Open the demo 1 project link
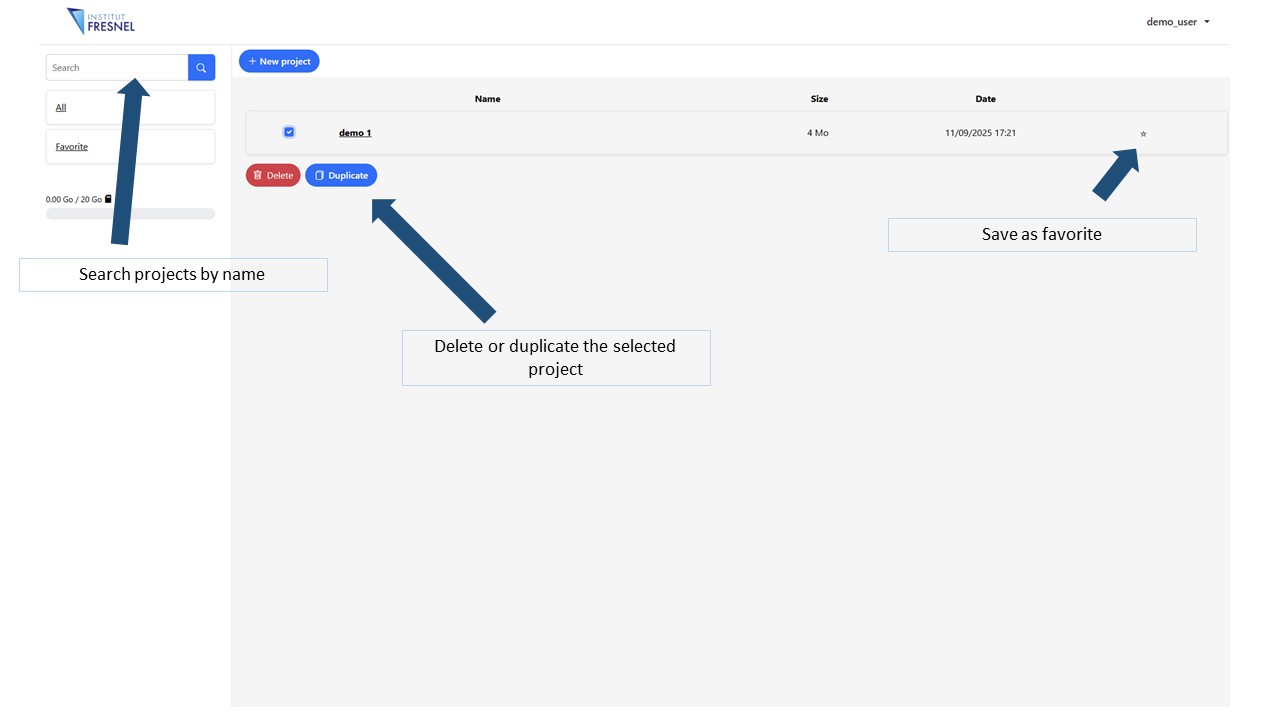This screenshot has height=720, width=1280. point(355,133)
